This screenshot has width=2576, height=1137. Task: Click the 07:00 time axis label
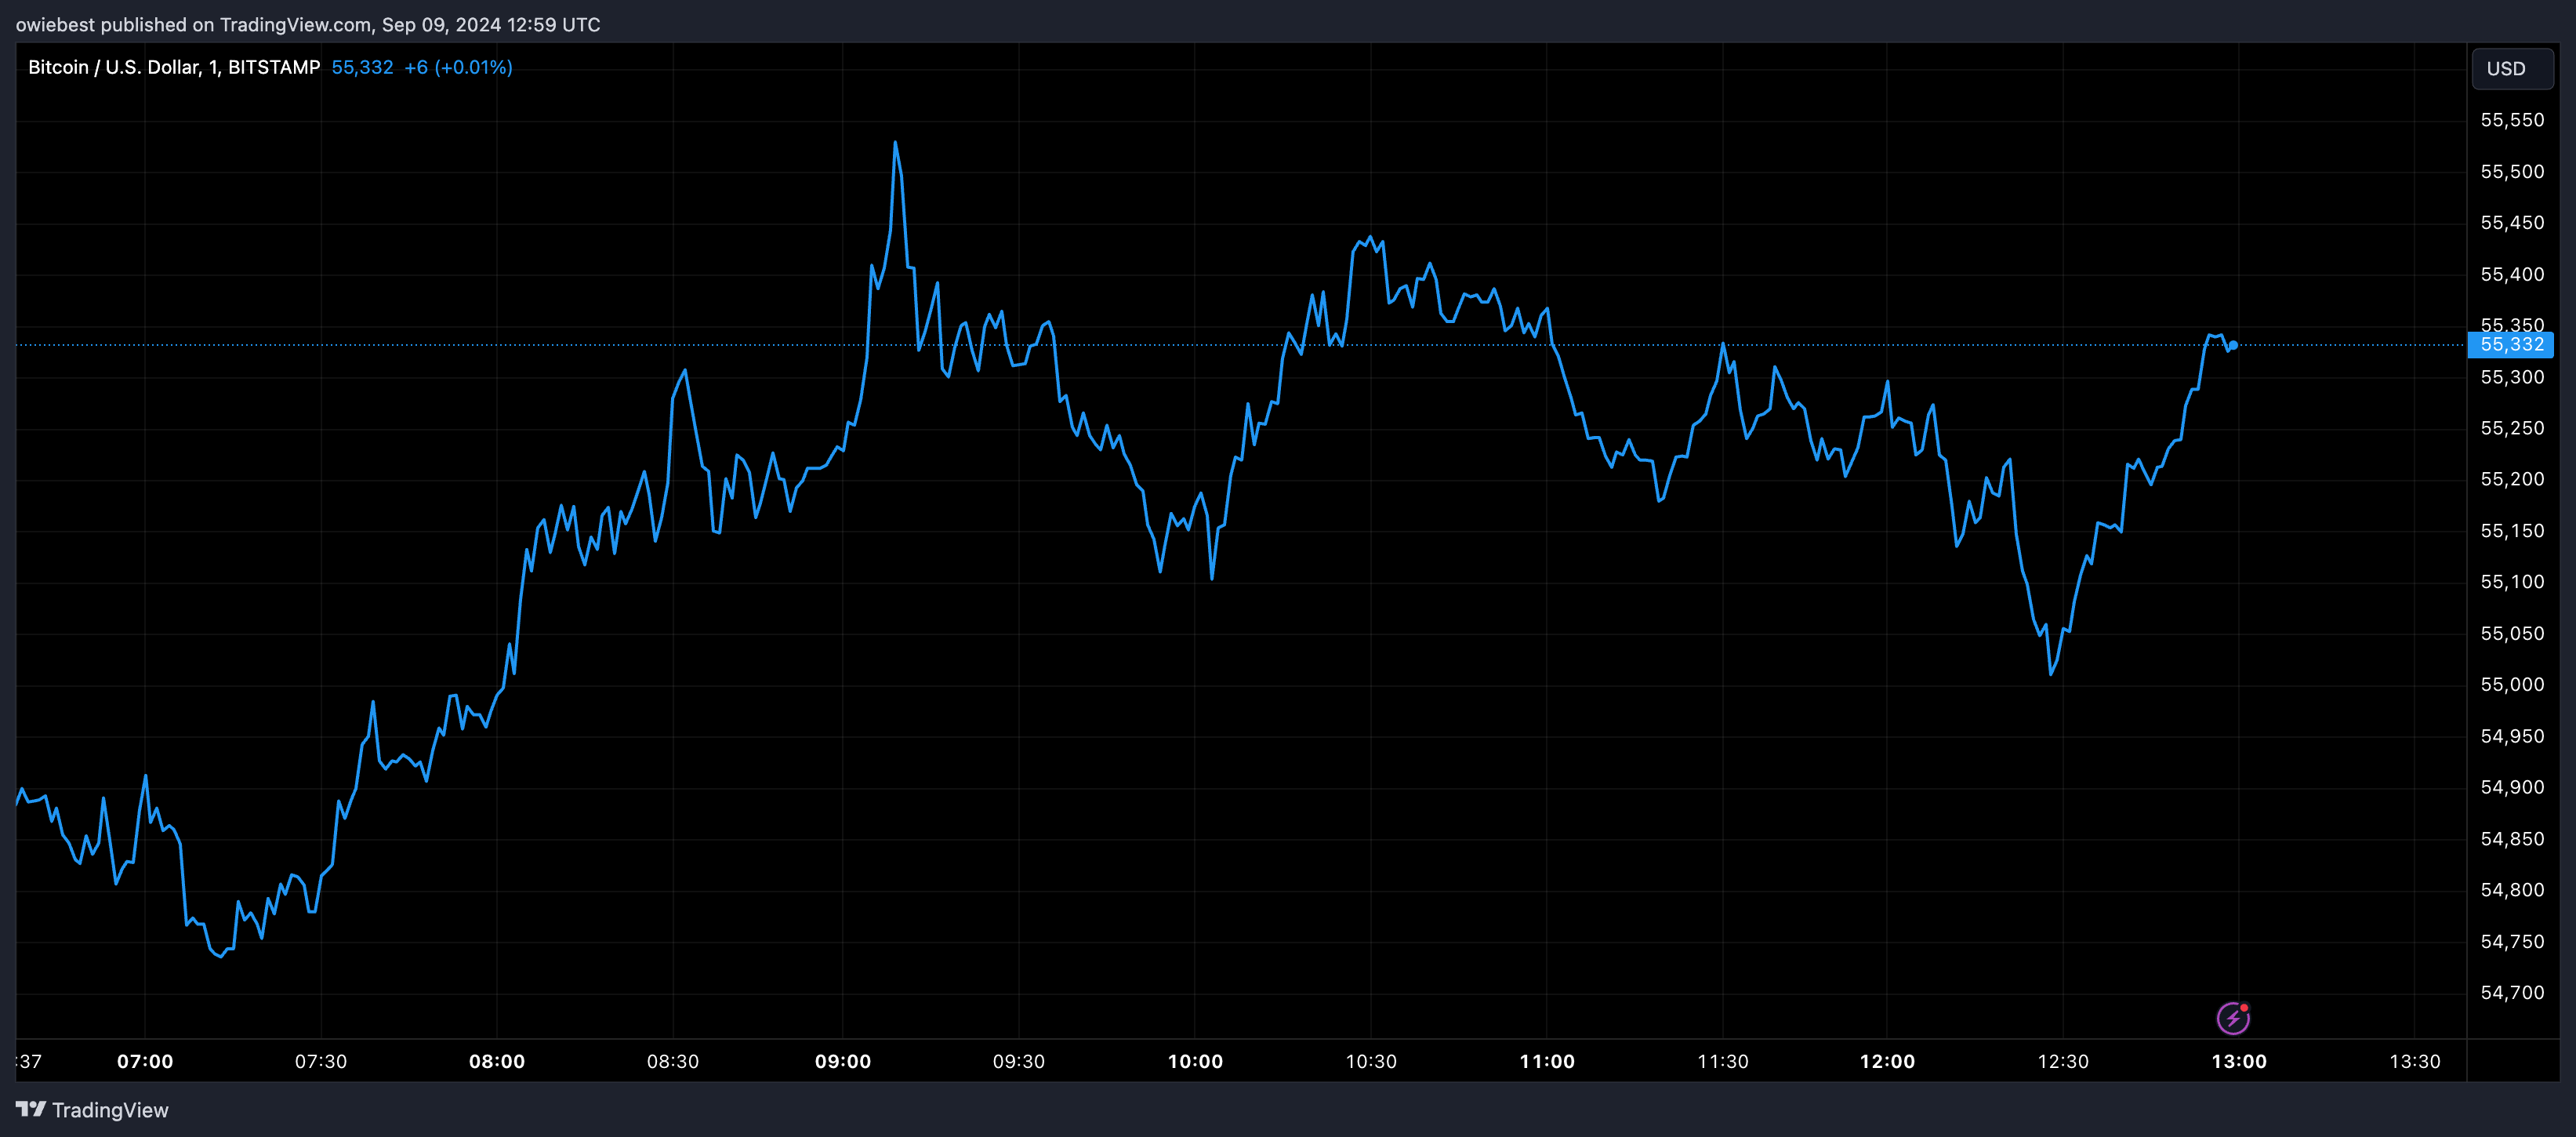click(145, 1061)
